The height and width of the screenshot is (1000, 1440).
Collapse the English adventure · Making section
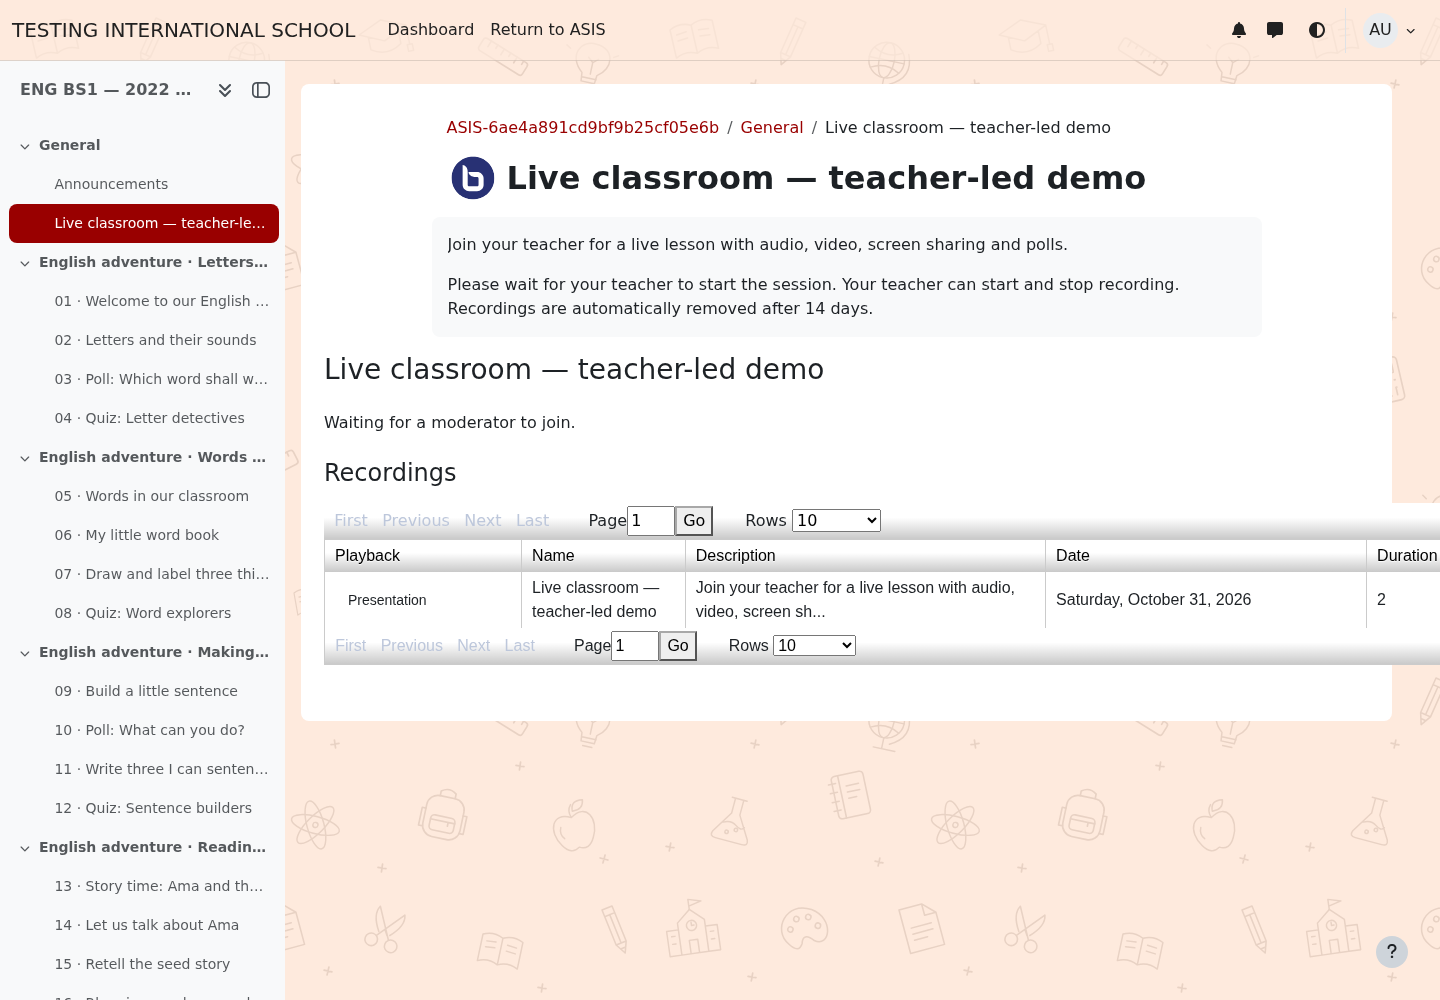25,653
